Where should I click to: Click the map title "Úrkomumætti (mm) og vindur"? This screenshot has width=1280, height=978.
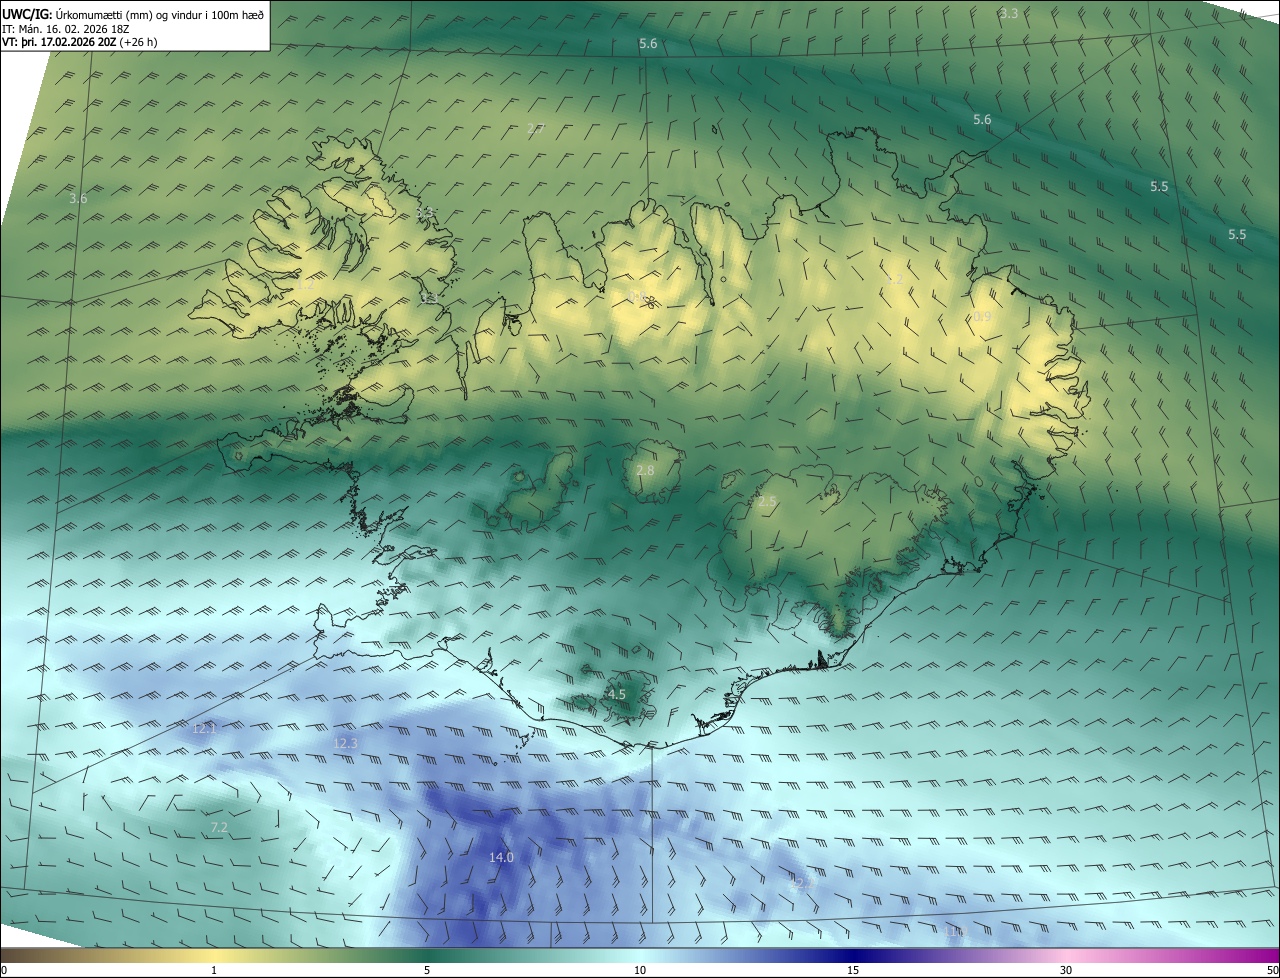coord(131,14)
